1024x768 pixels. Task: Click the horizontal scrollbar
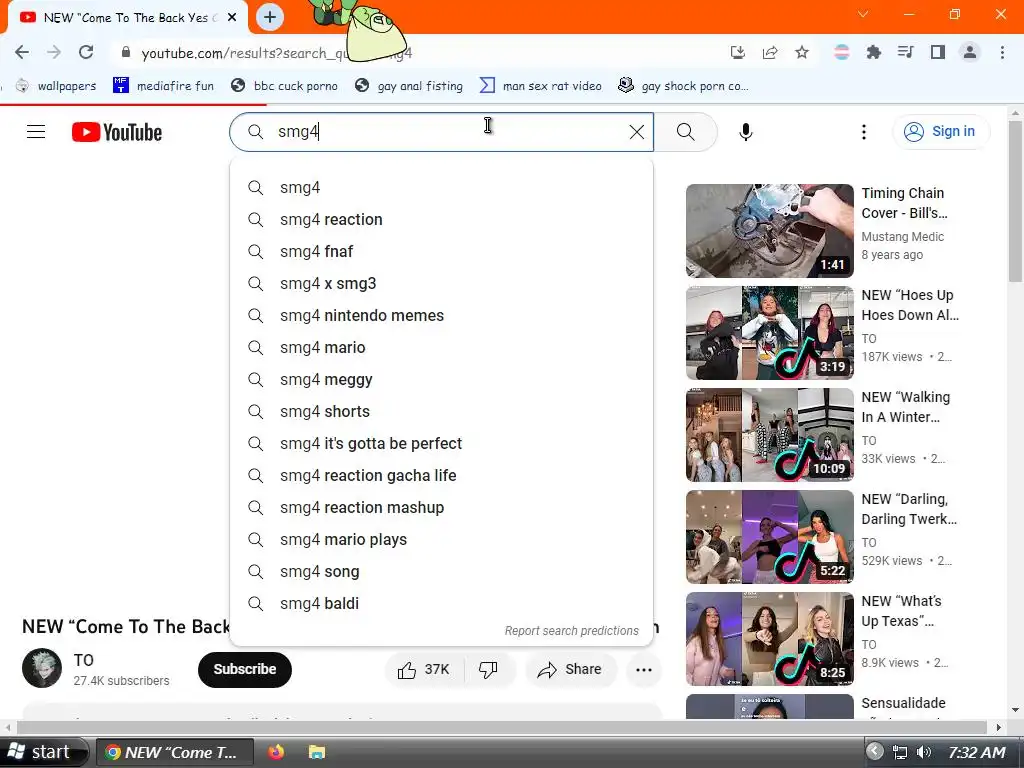click(x=502, y=727)
